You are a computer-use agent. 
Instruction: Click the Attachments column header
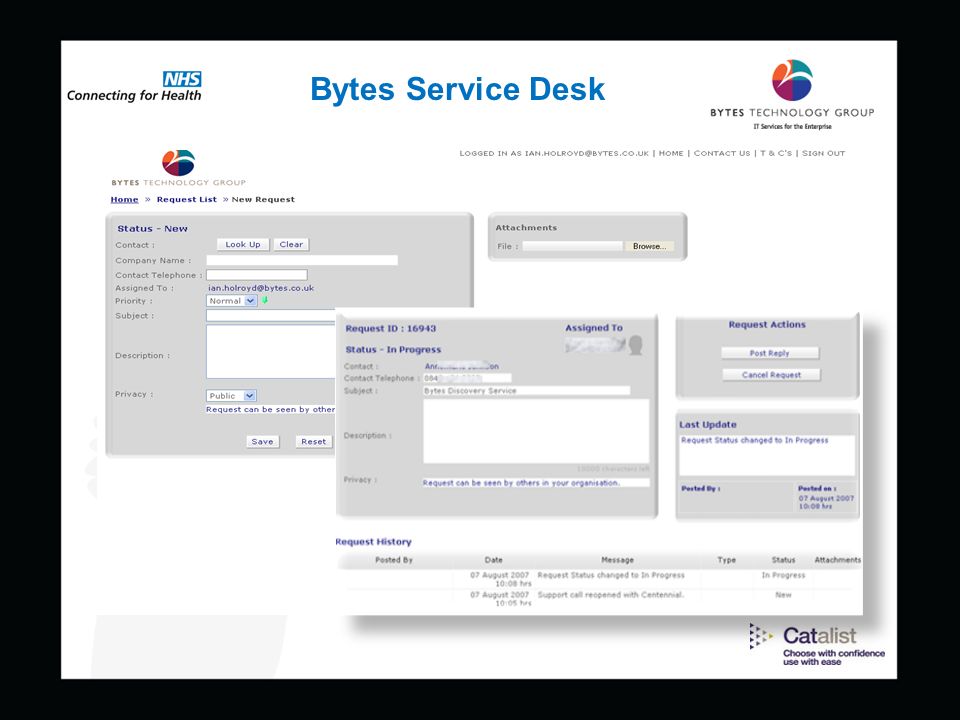point(838,560)
